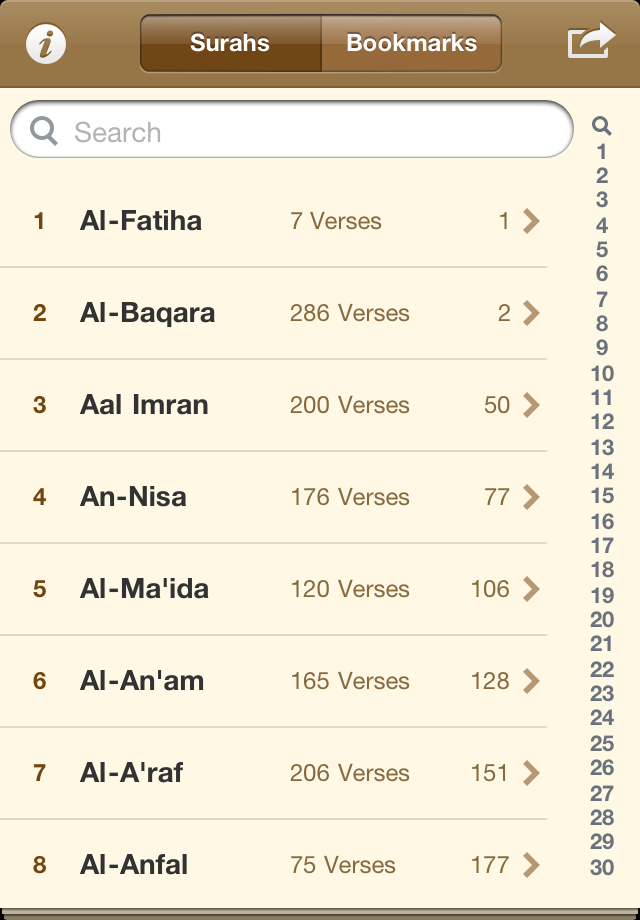Expand Al-Baqara with its chevron
This screenshot has height=920, width=640.
tap(531, 313)
